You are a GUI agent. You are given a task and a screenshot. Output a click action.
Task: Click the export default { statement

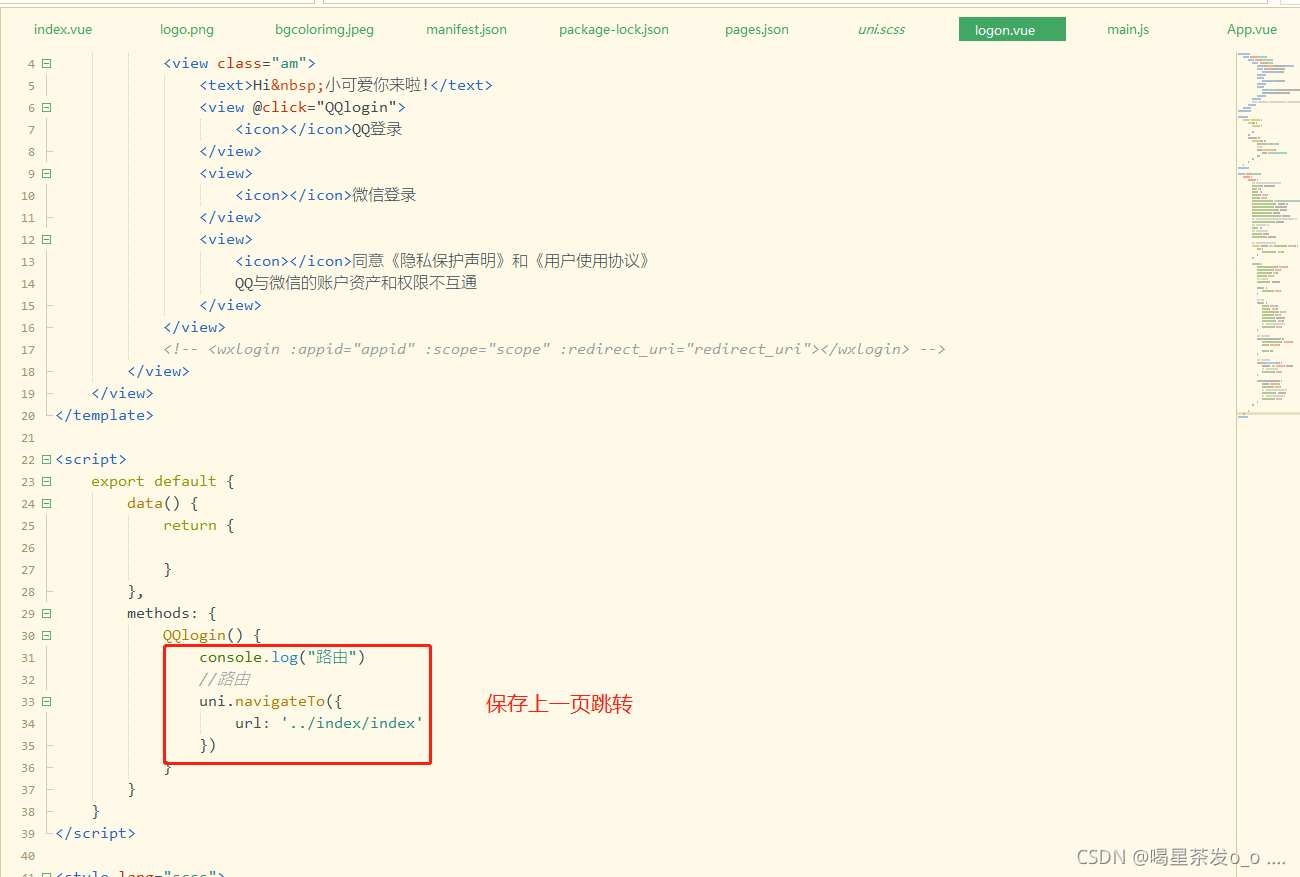[x=162, y=481]
